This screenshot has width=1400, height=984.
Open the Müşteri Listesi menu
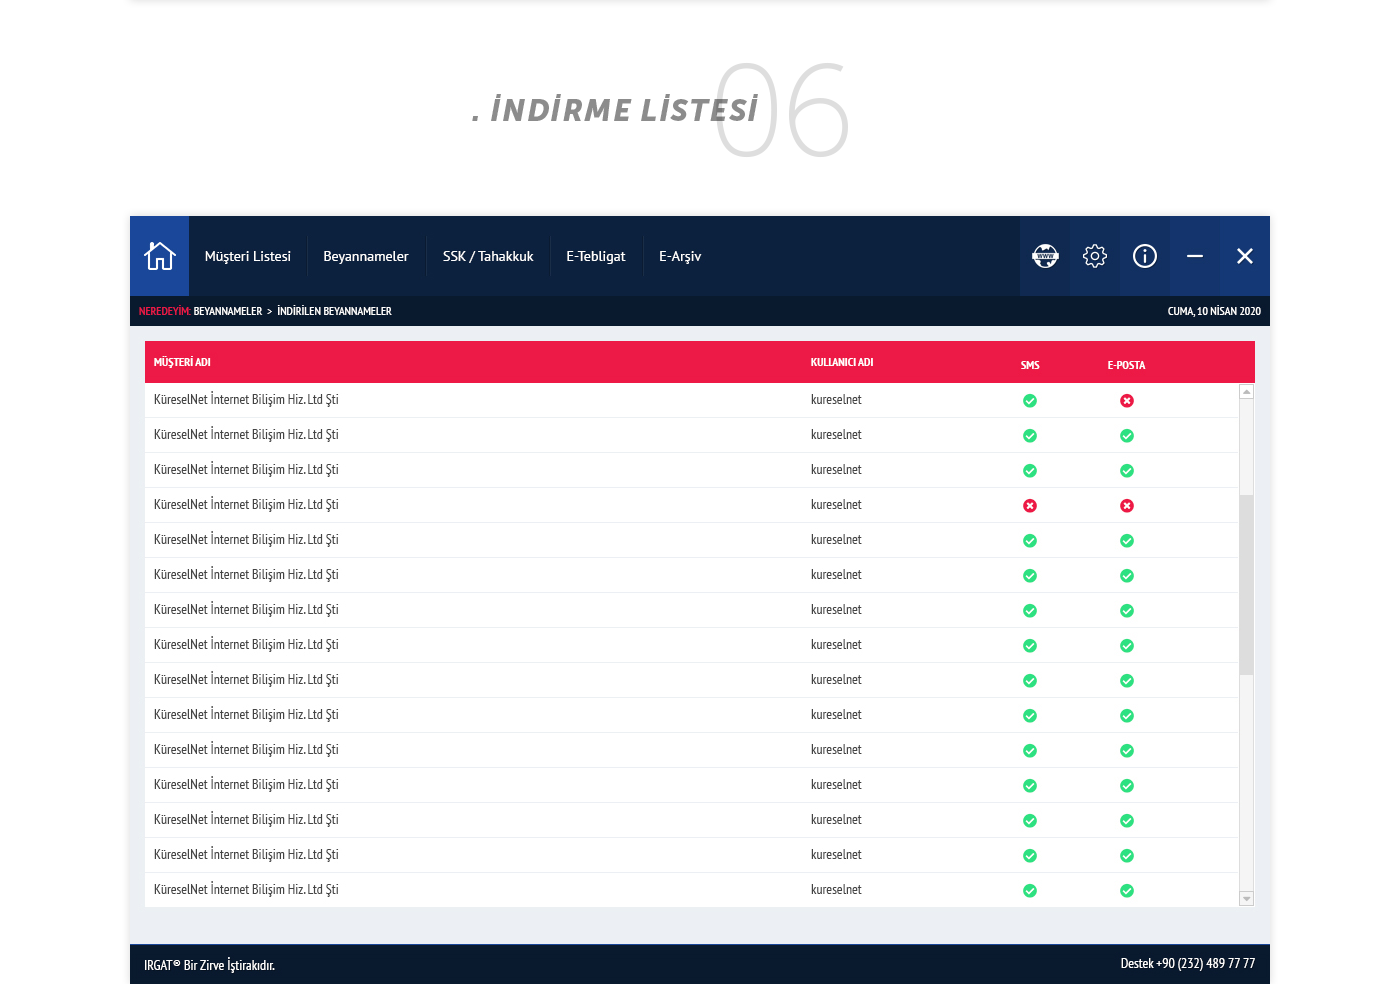(x=248, y=256)
